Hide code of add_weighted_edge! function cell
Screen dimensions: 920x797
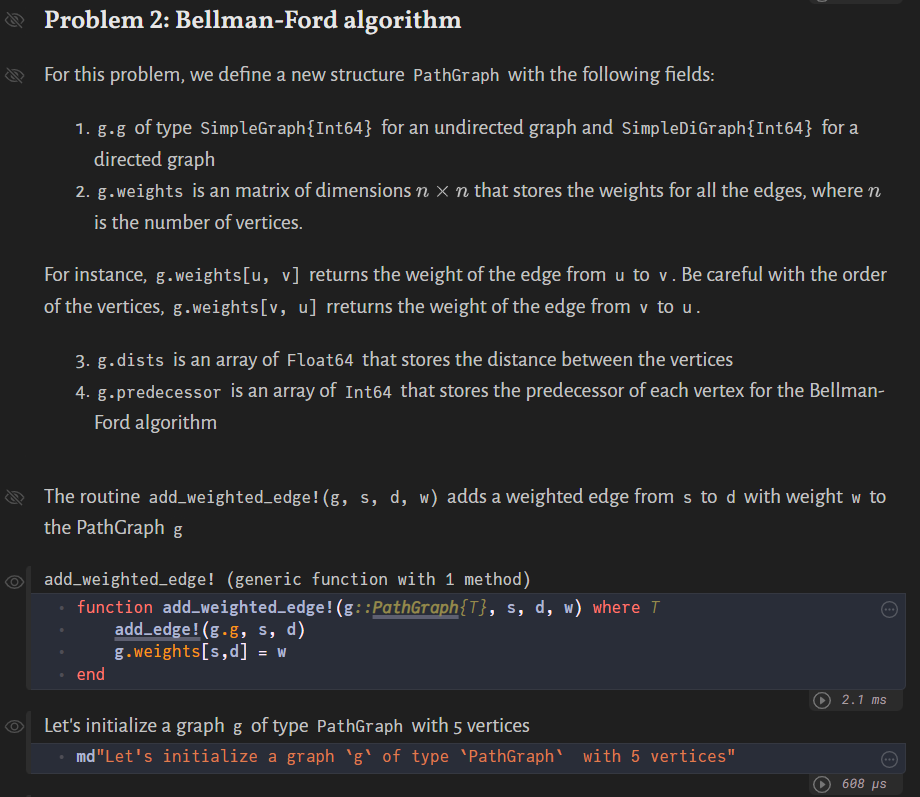[14, 582]
